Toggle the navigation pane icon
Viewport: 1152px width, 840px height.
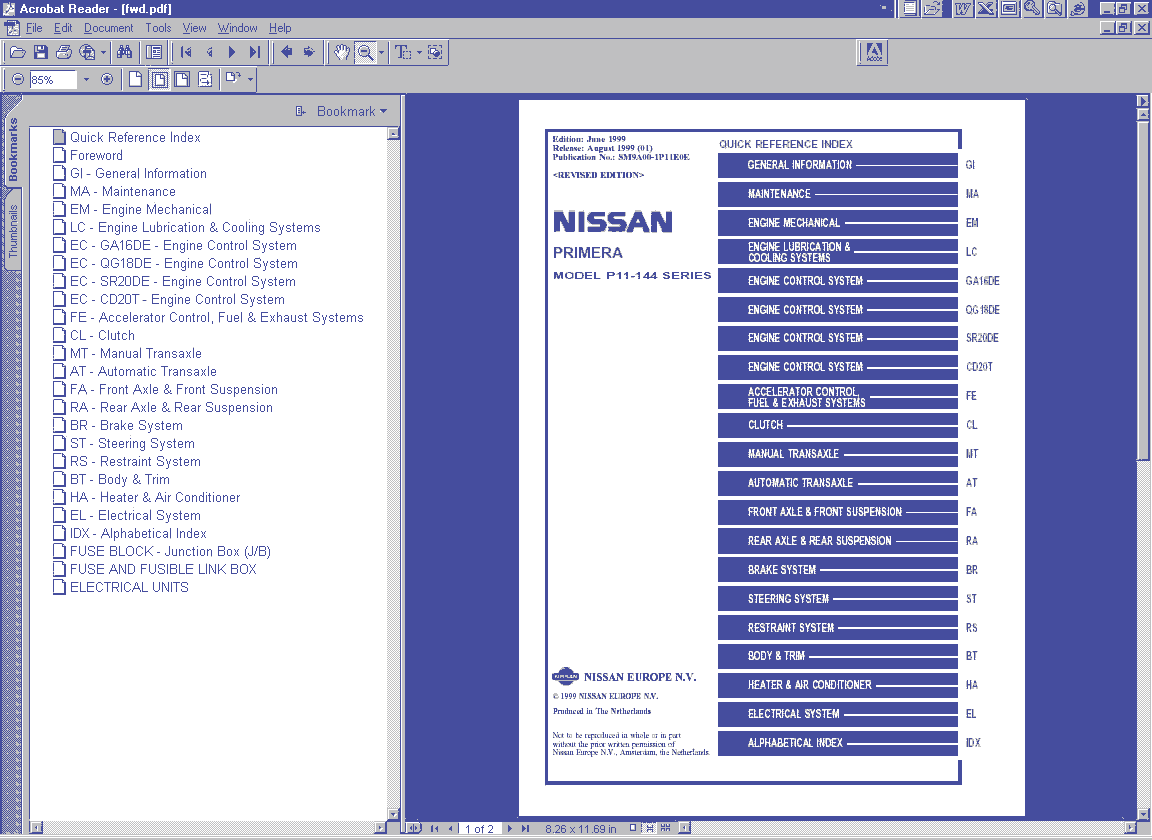pos(154,52)
